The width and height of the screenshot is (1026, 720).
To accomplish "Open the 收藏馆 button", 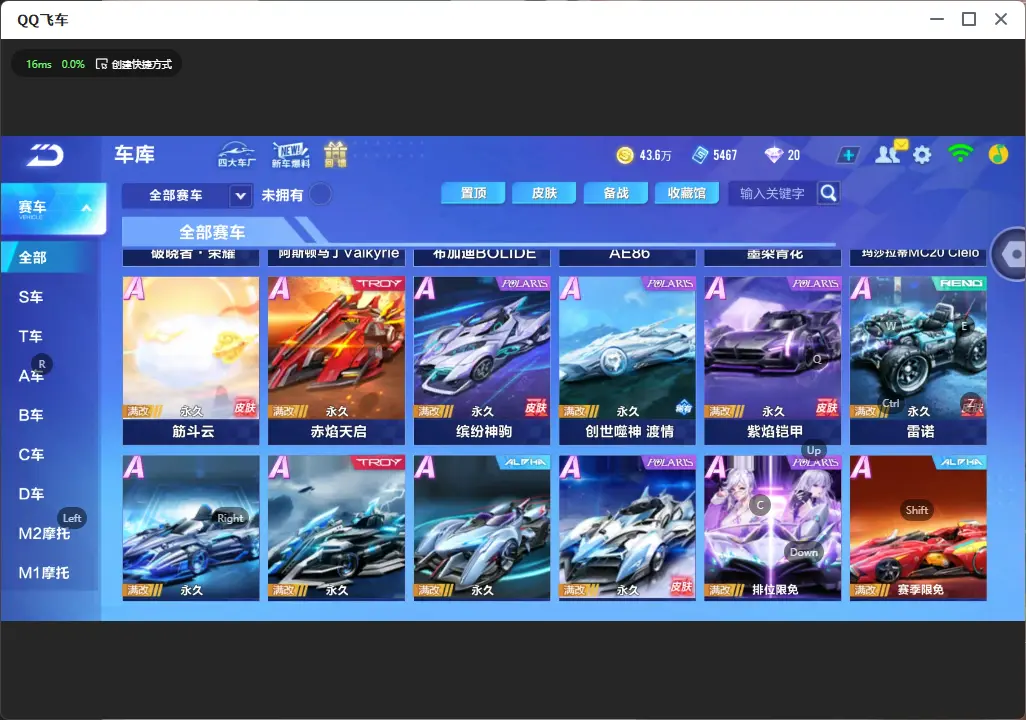I will point(686,193).
